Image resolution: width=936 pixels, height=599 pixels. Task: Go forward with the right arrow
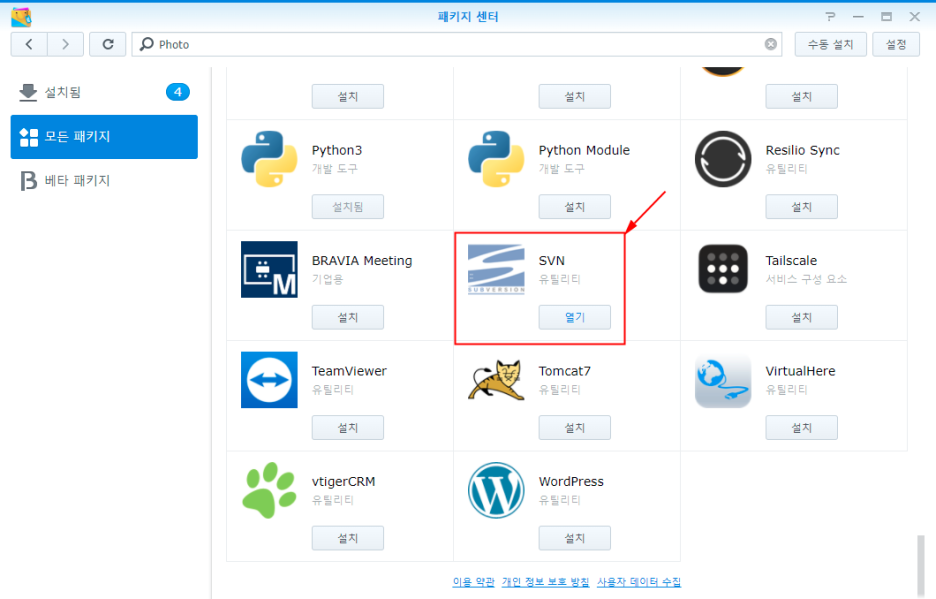pos(65,44)
